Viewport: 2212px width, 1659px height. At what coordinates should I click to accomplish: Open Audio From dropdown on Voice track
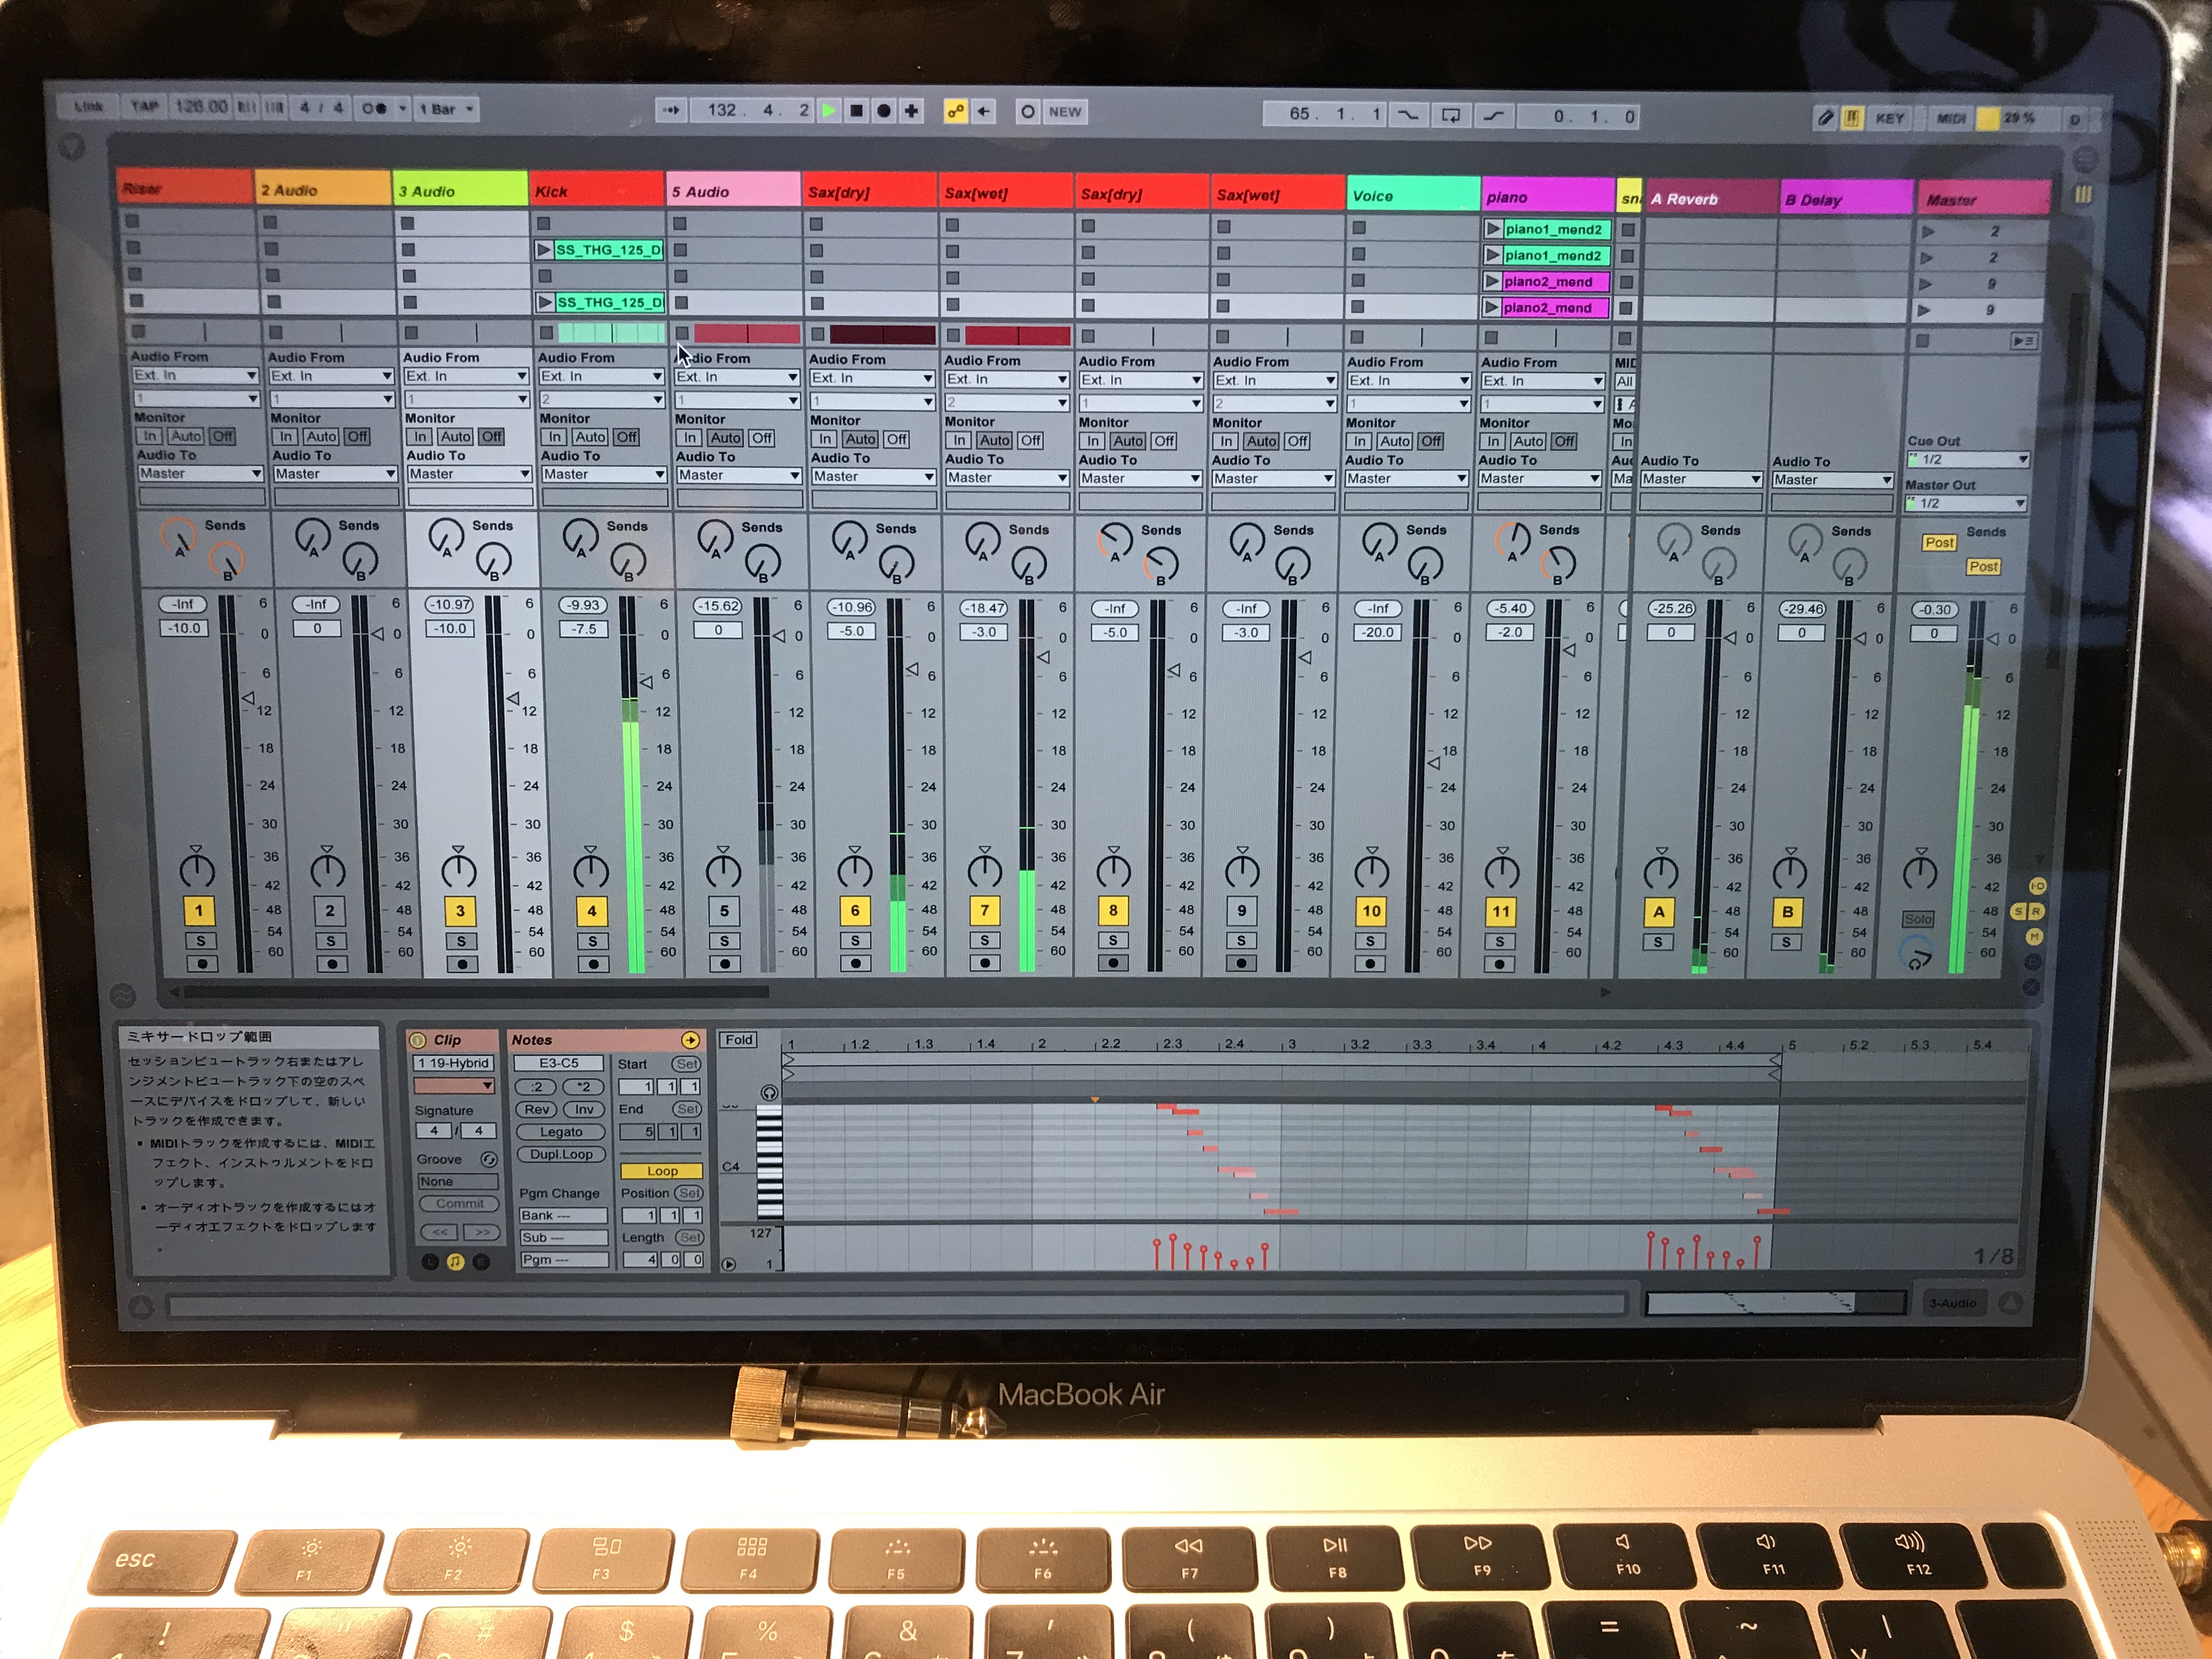click(1408, 381)
